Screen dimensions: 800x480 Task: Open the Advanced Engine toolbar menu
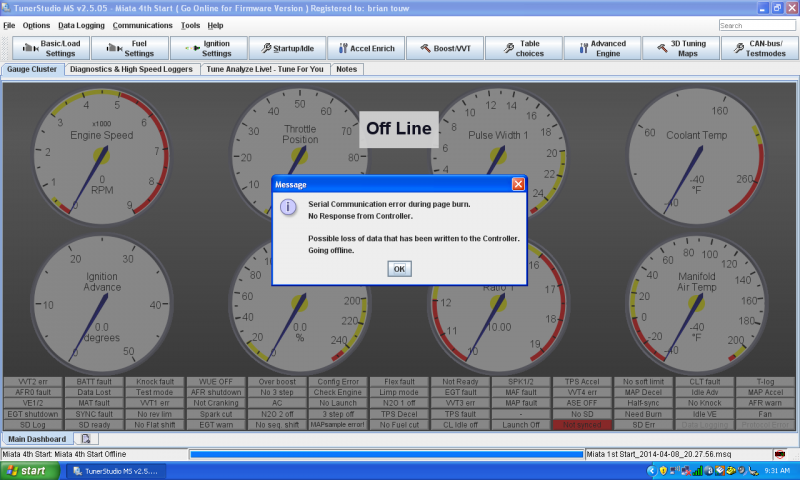pyautogui.click(x=602, y=48)
